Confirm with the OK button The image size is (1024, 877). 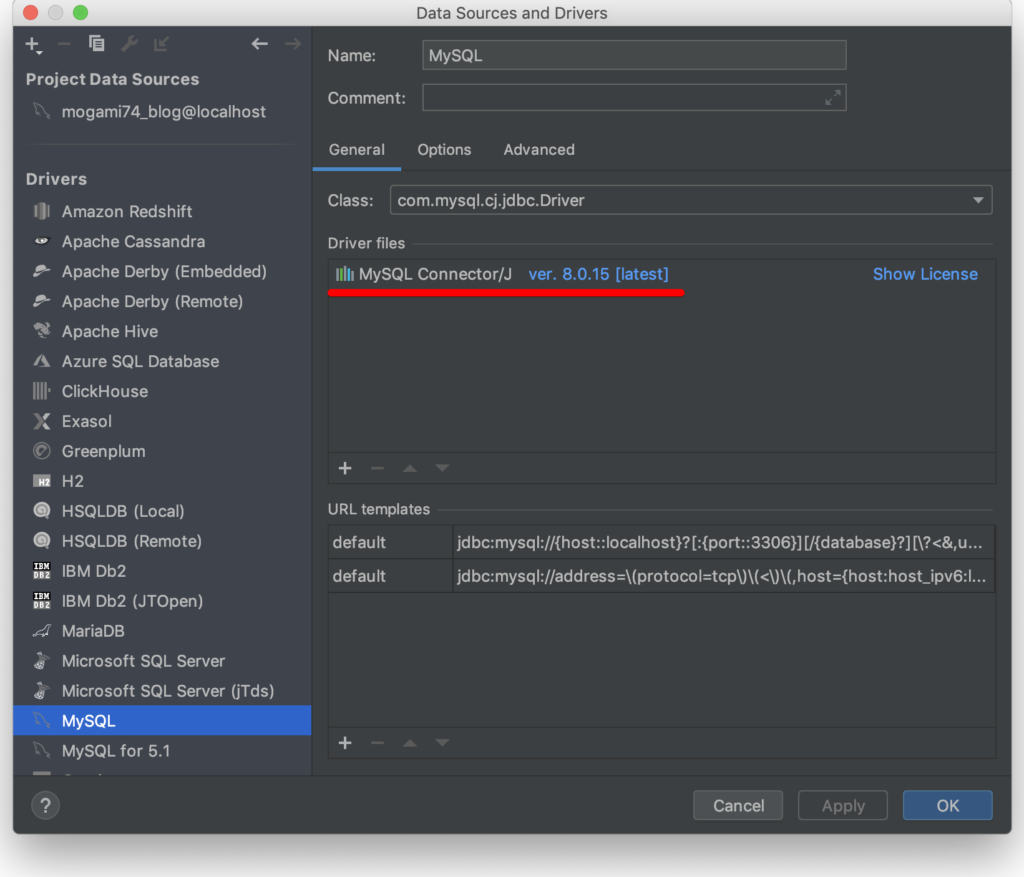tap(948, 805)
